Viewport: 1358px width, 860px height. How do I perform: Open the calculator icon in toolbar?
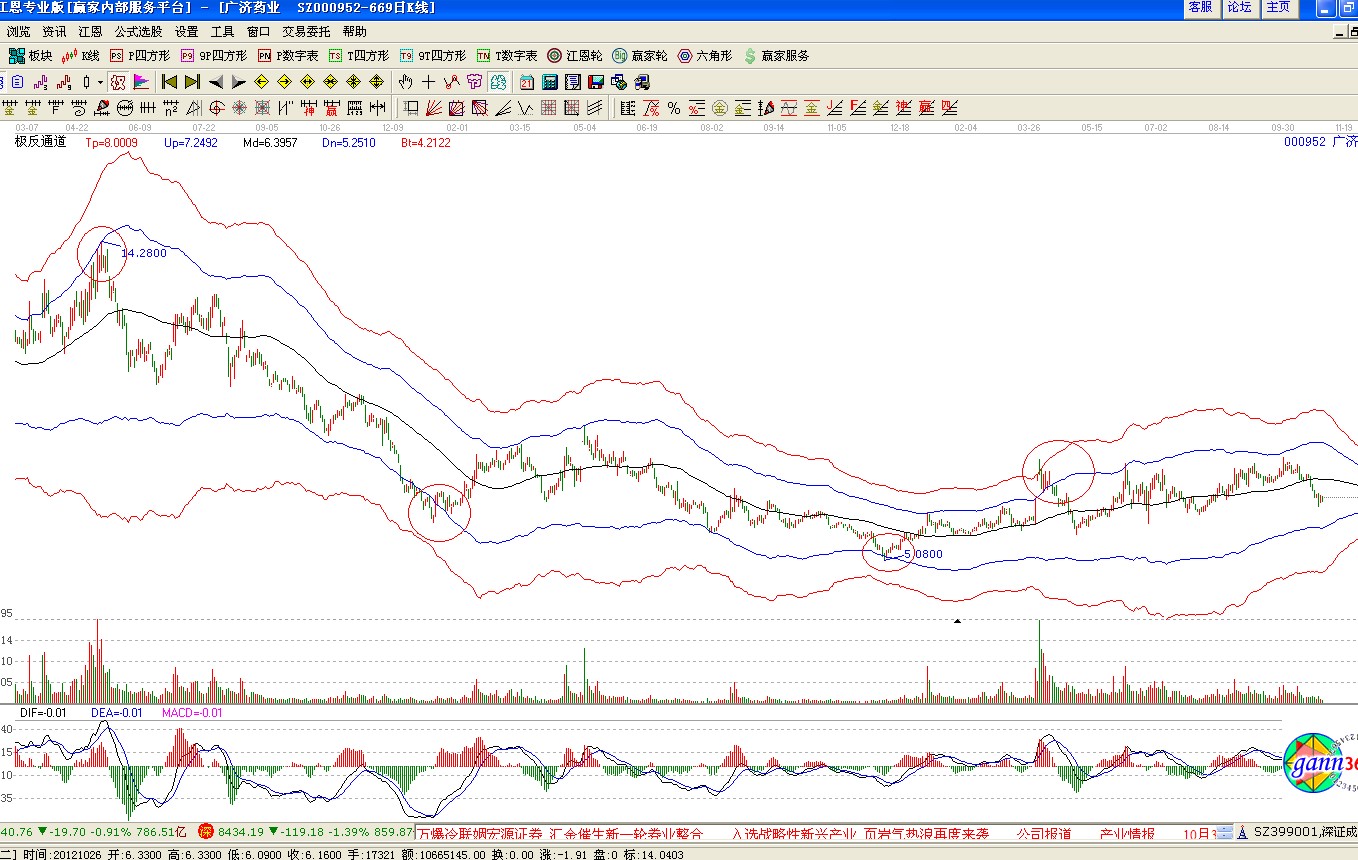550,82
